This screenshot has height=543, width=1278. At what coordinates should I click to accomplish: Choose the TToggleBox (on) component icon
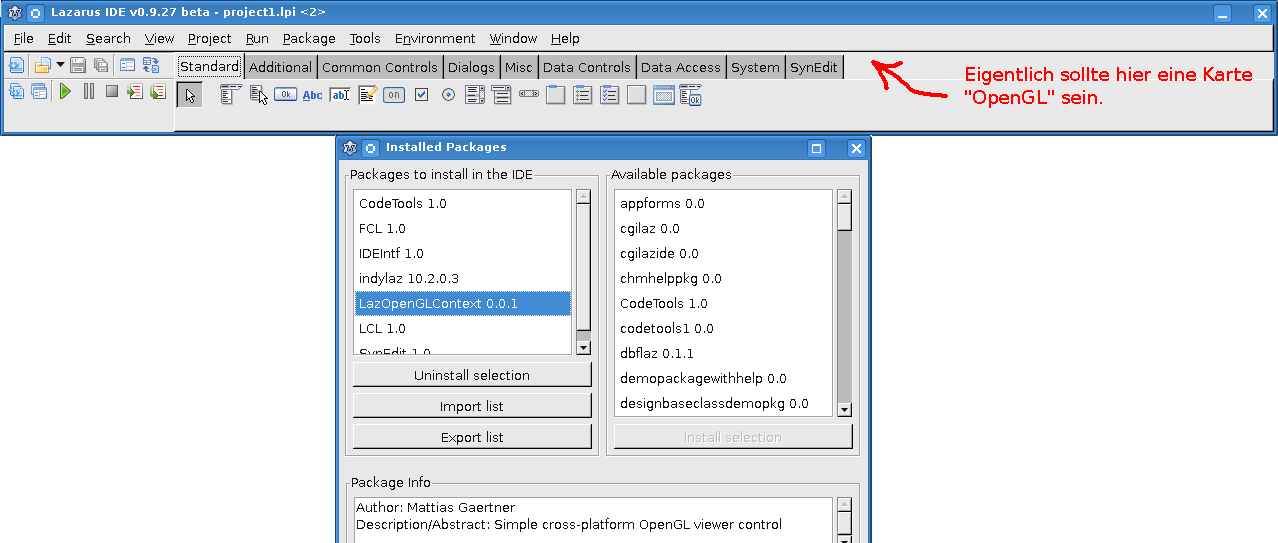(394, 95)
